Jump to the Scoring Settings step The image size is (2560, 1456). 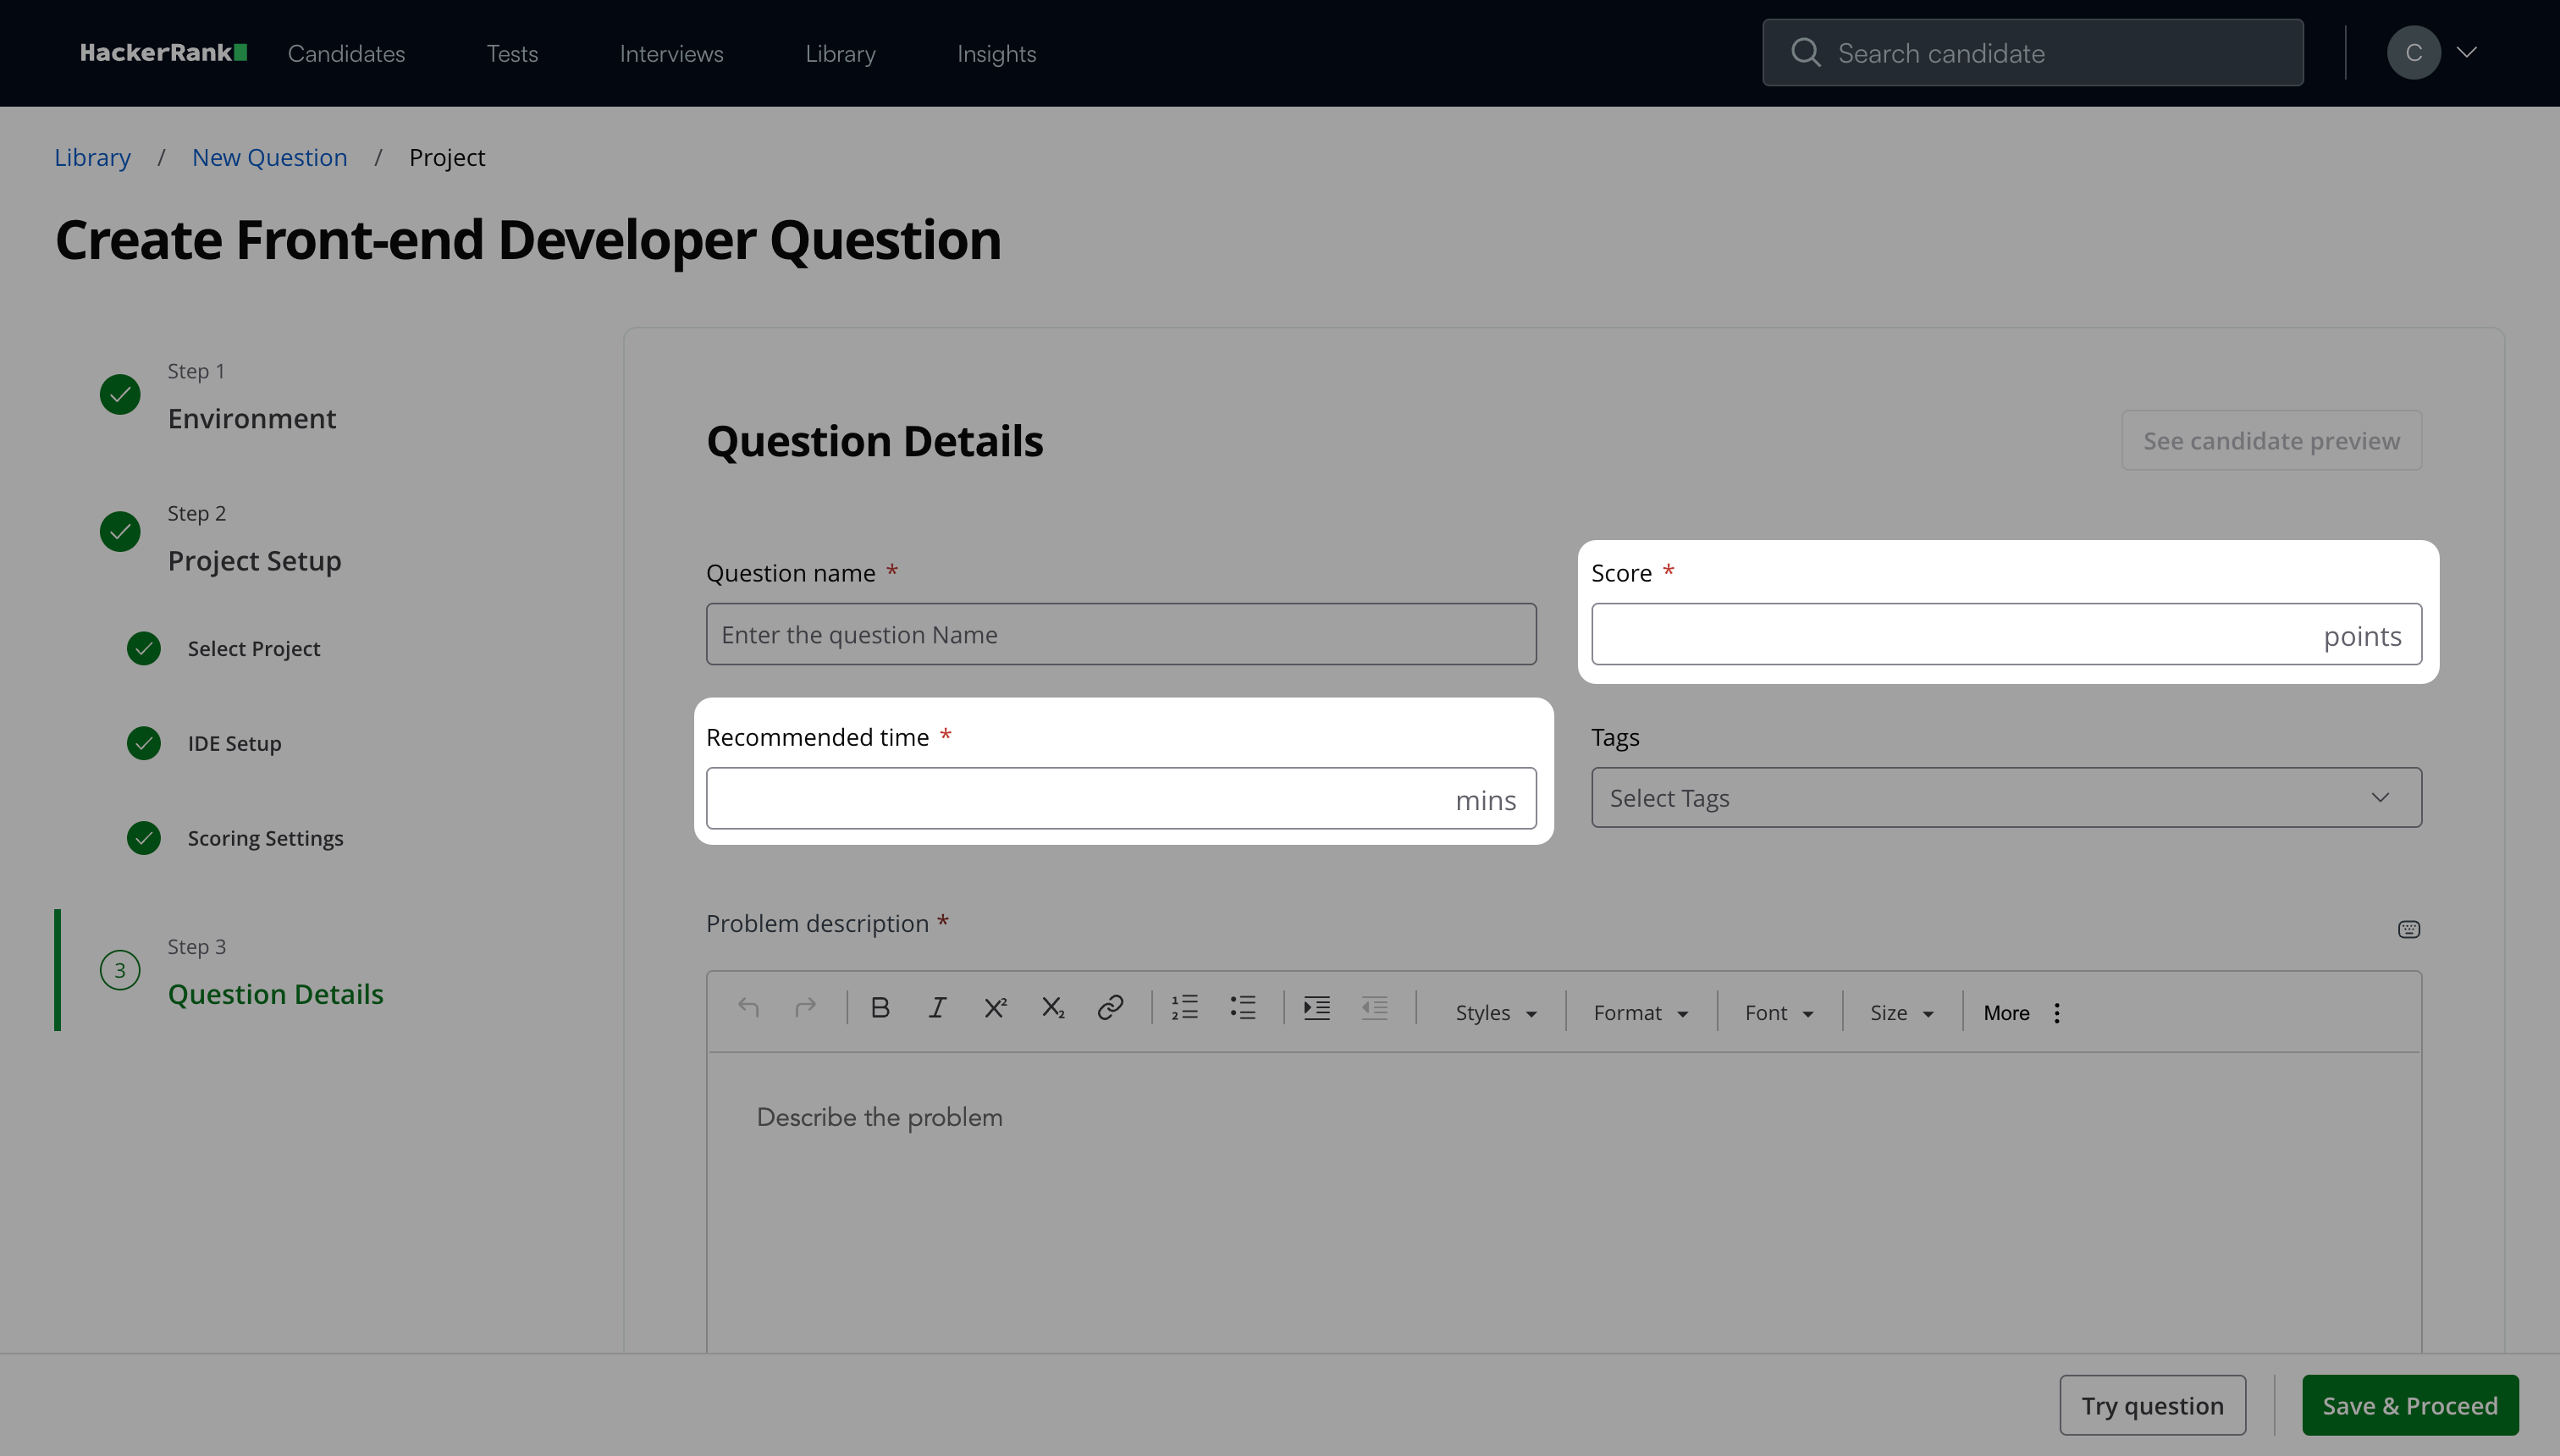[x=265, y=839]
